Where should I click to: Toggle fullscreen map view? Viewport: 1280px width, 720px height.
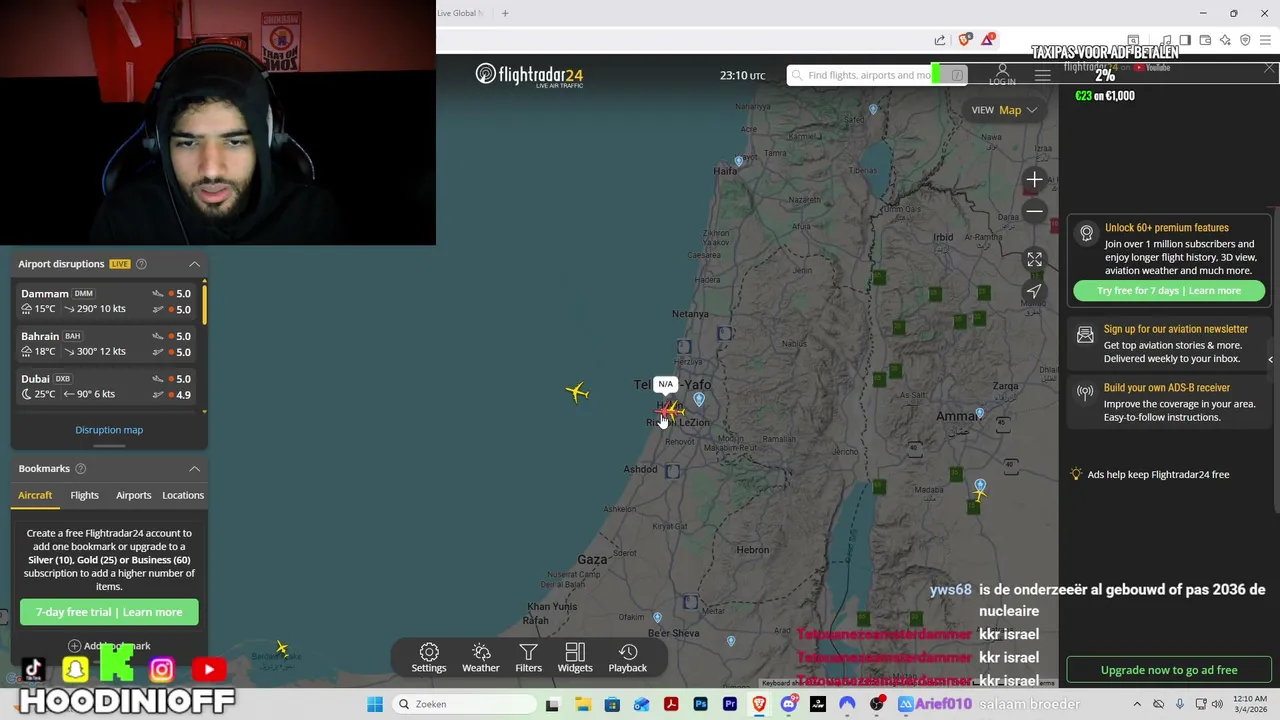tap(1034, 259)
